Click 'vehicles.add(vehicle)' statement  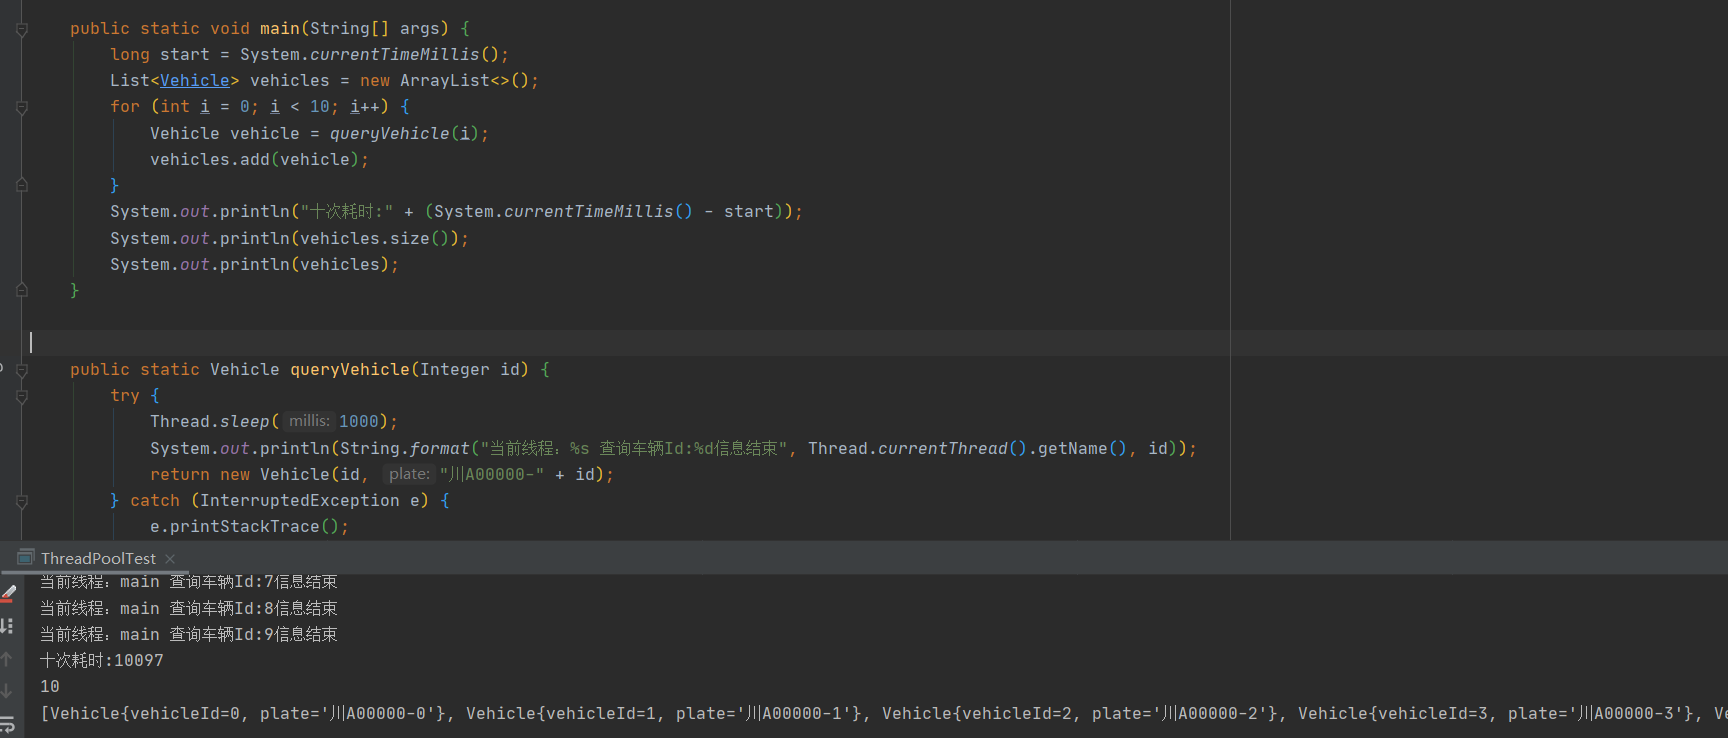pos(260,160)
